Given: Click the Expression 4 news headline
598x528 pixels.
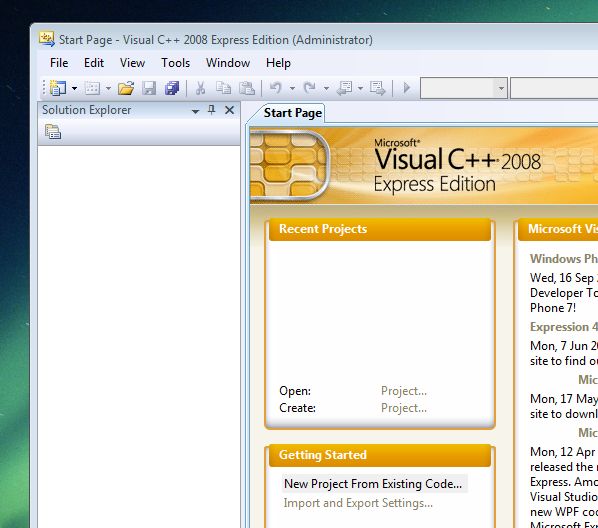Looking at the screenshot, I should (x=564, y=327).
